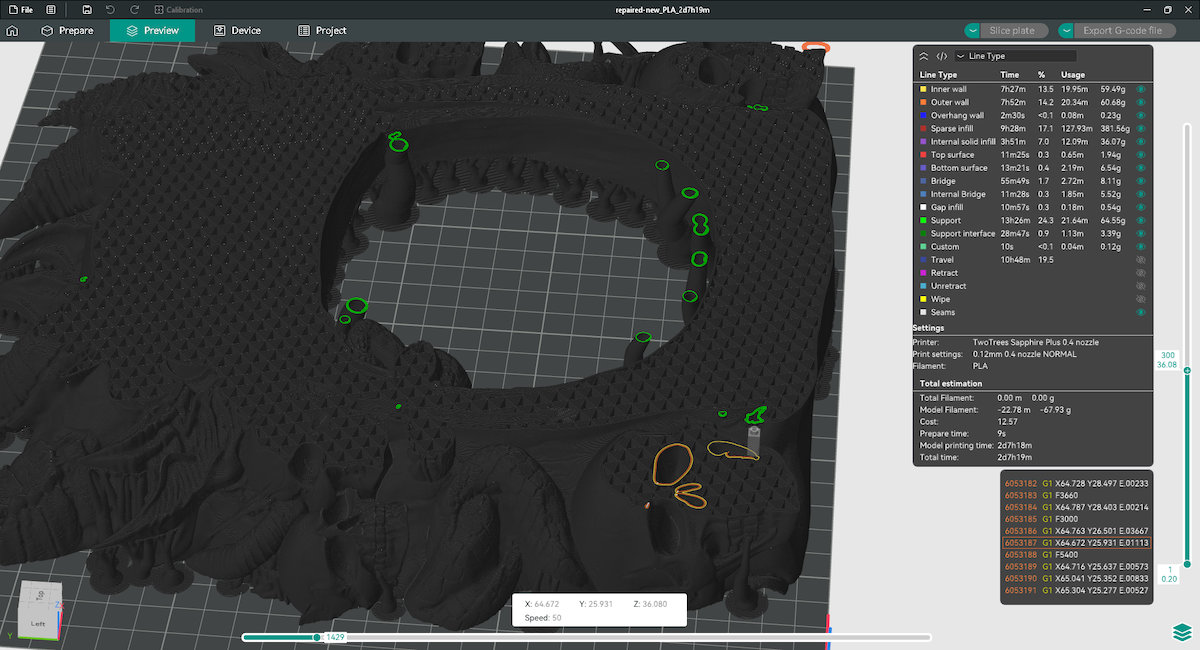Show Travel moves using eye icon

click(1140, 260)
